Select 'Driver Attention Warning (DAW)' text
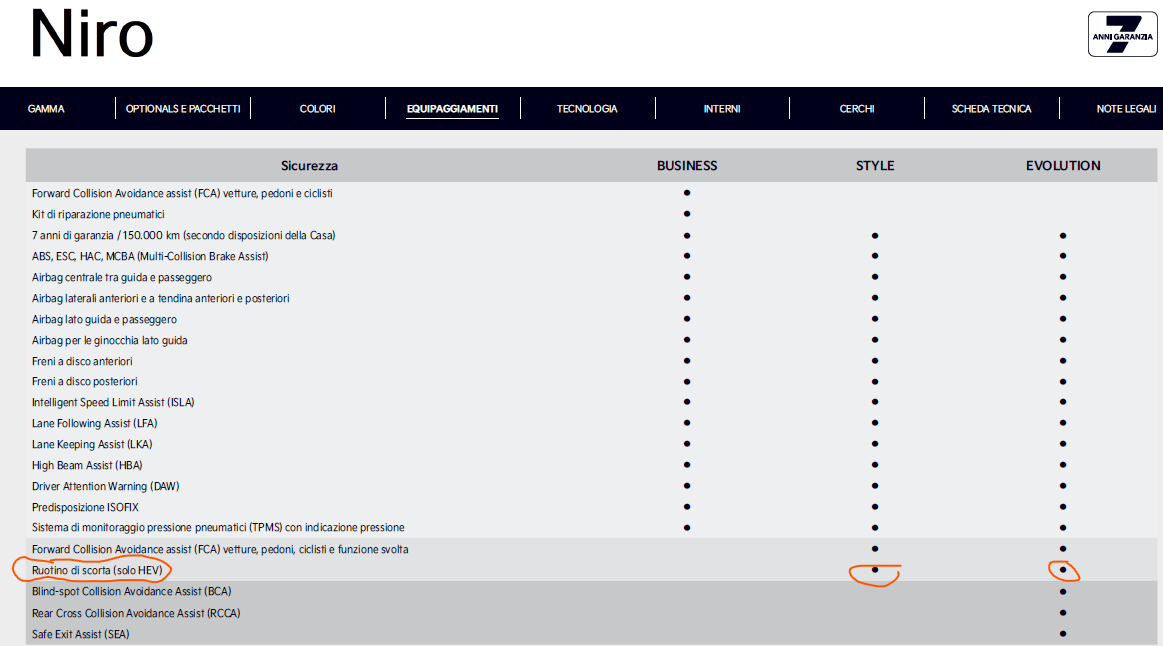Image resolution: width=1163 pixels, height=646 pixels. 105,487
